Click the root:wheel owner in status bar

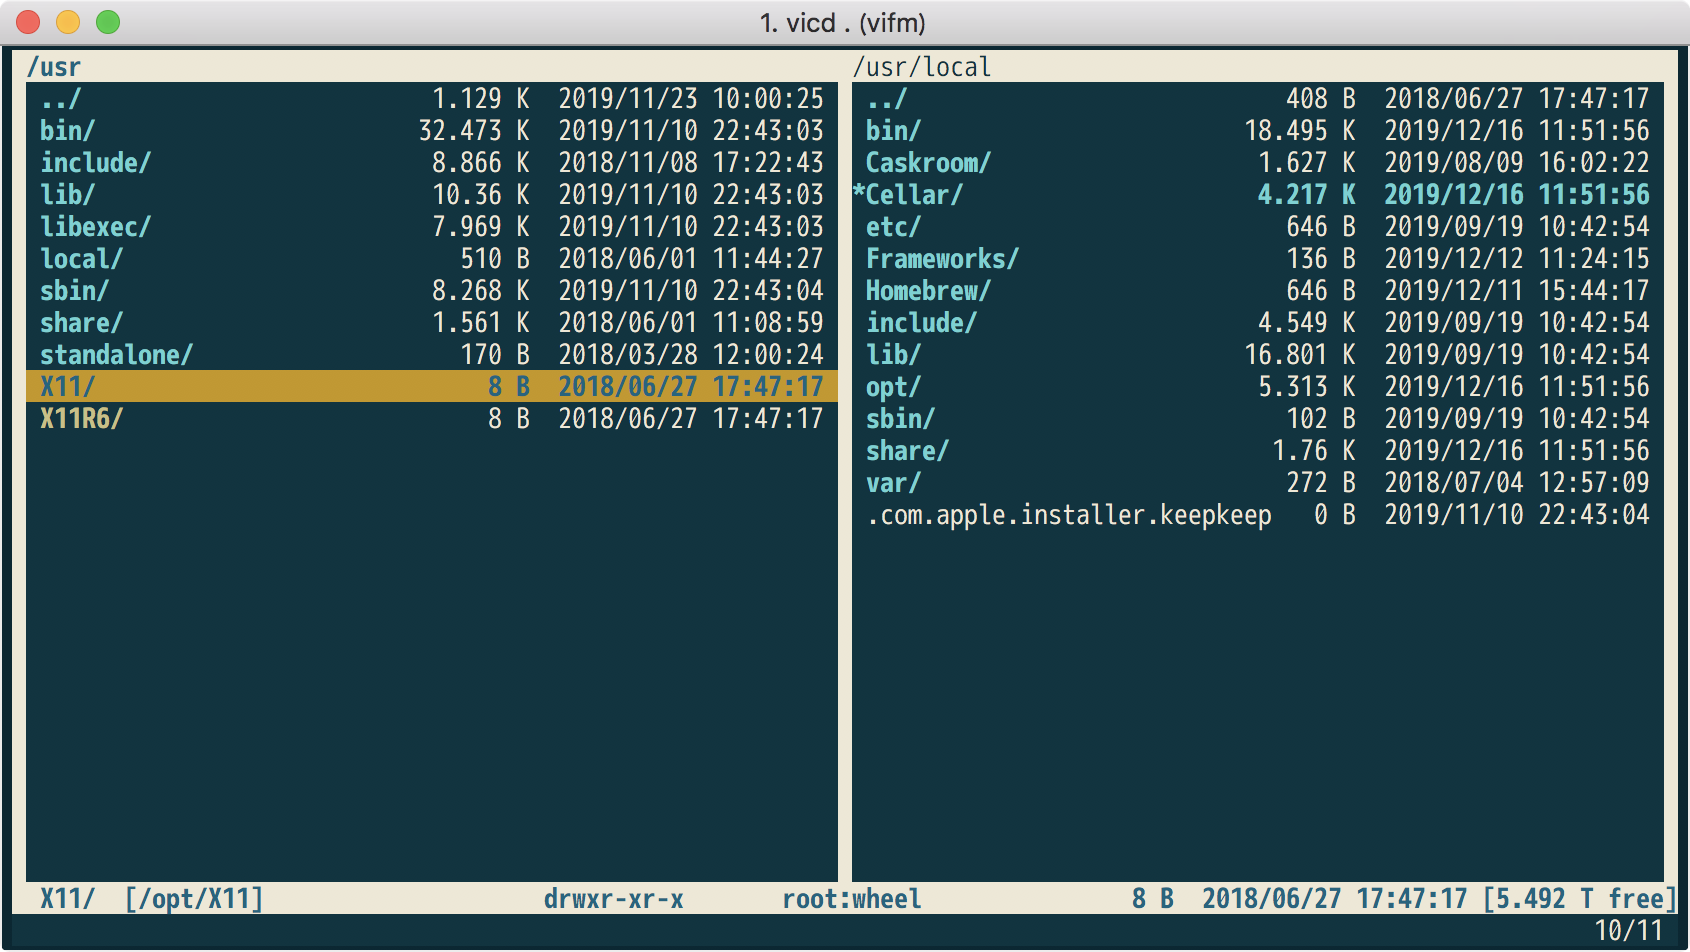pyautogui.click(x=852, y=899)
